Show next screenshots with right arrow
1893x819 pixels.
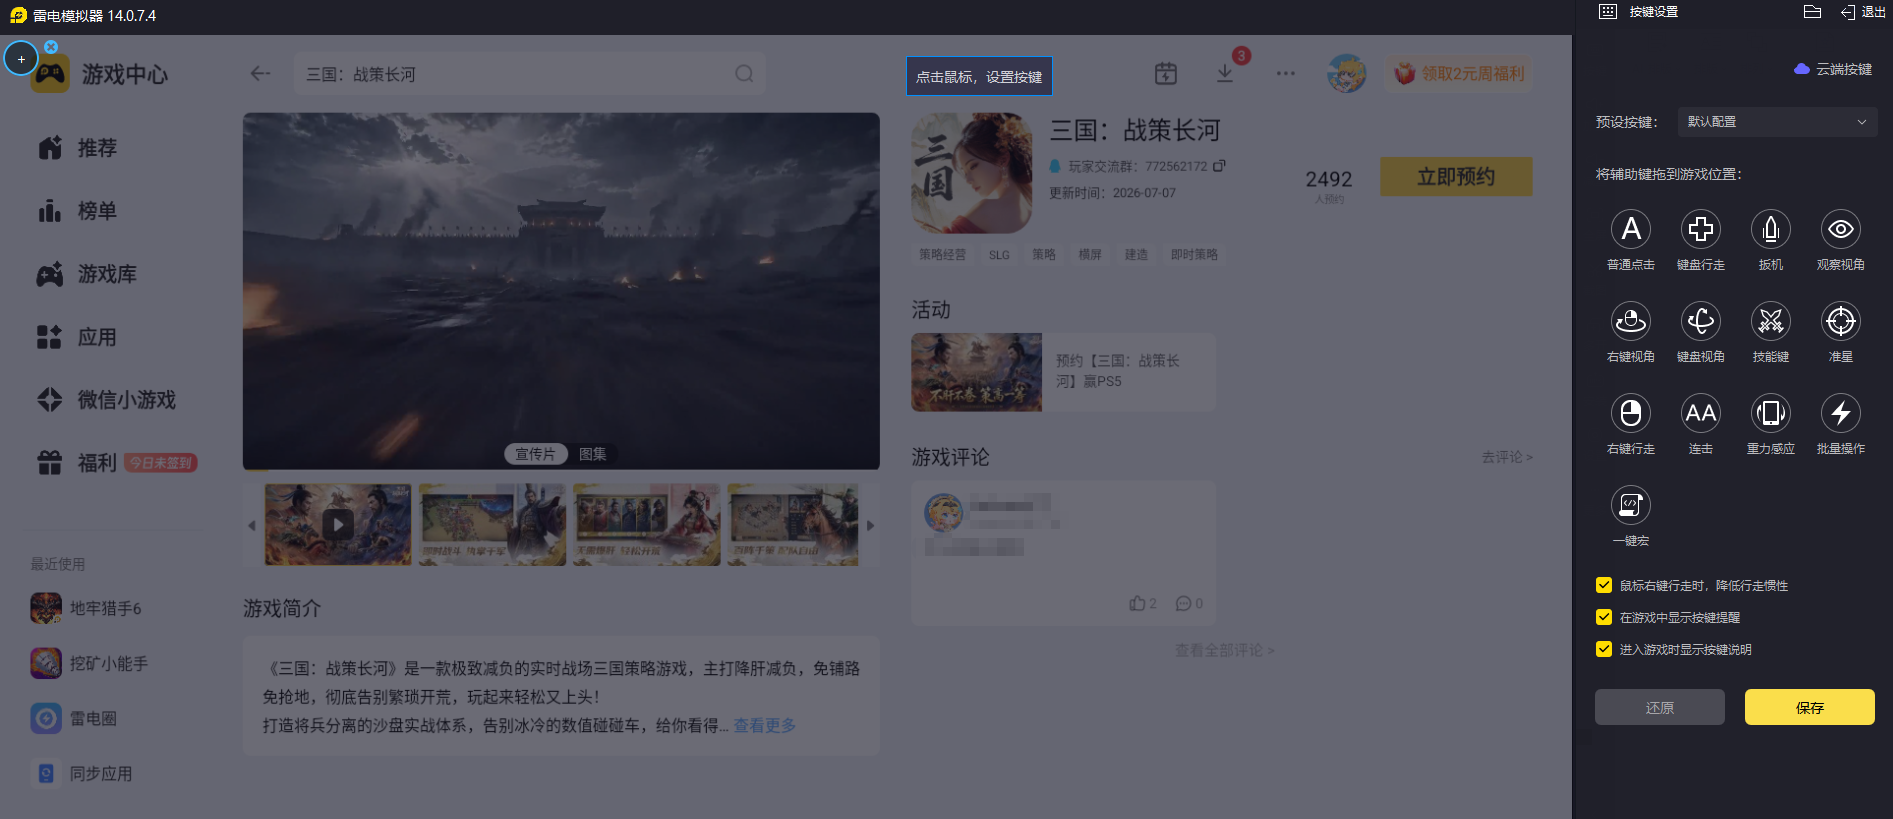click(870, 525)
